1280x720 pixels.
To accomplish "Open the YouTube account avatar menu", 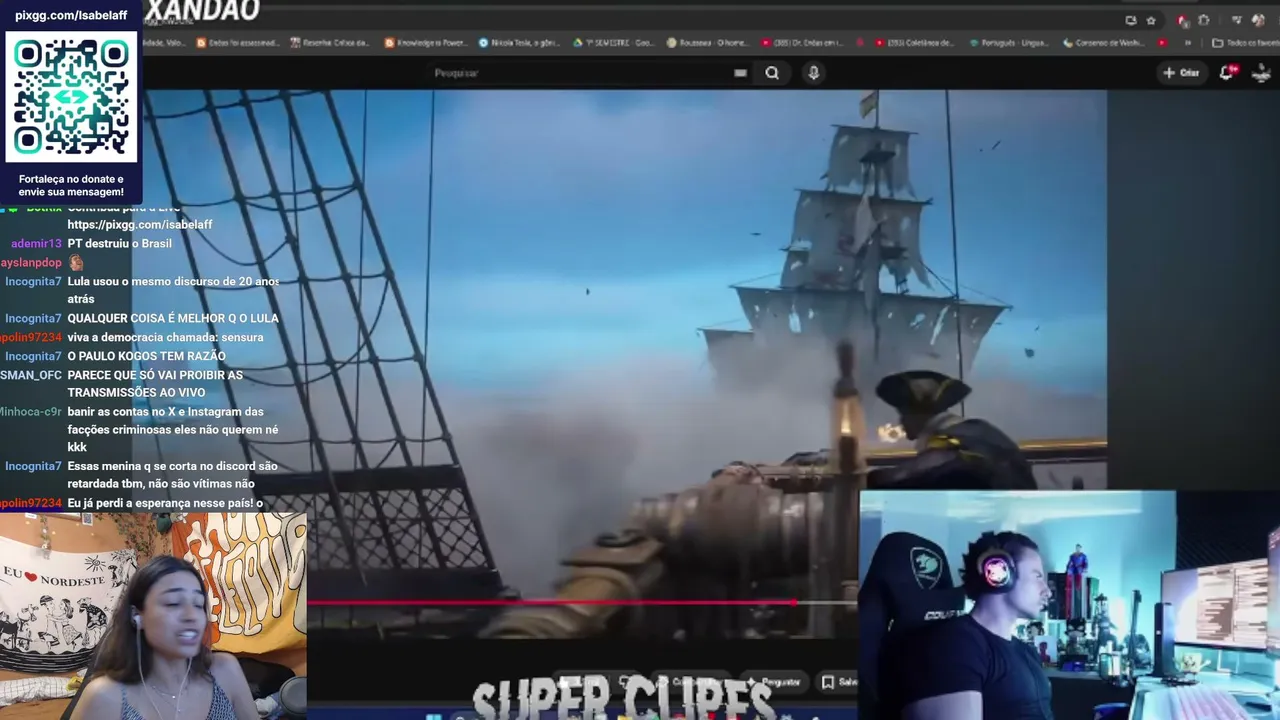I will [1261, 72].
